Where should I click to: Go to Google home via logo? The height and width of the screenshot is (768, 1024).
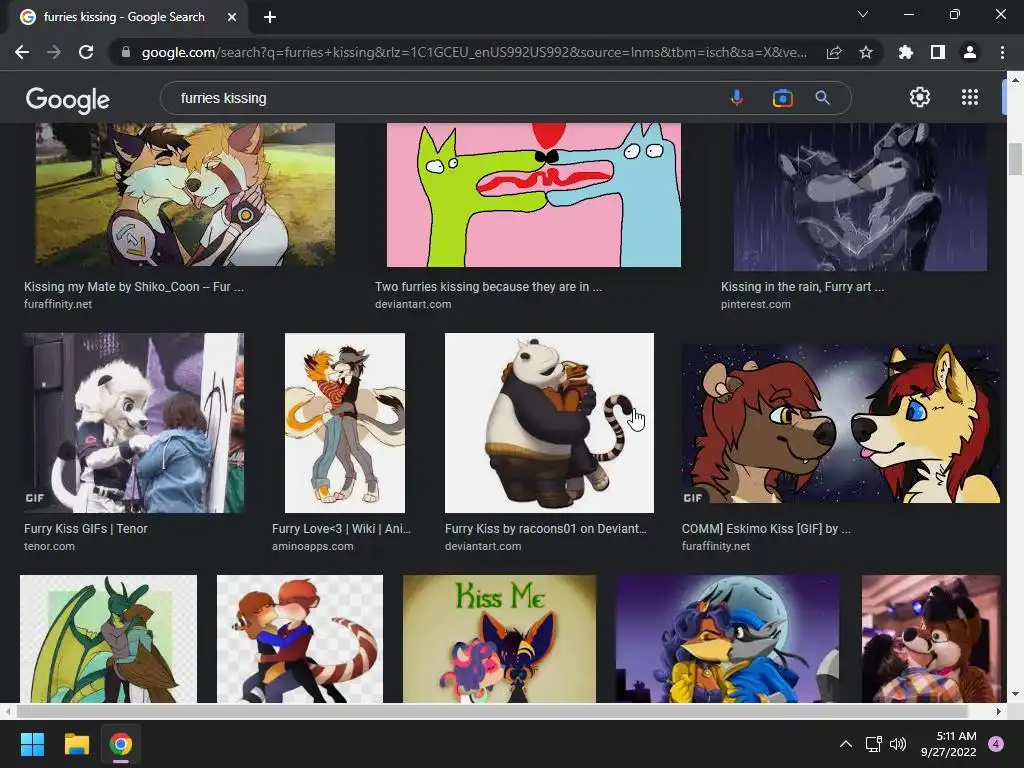pos(68,99)
